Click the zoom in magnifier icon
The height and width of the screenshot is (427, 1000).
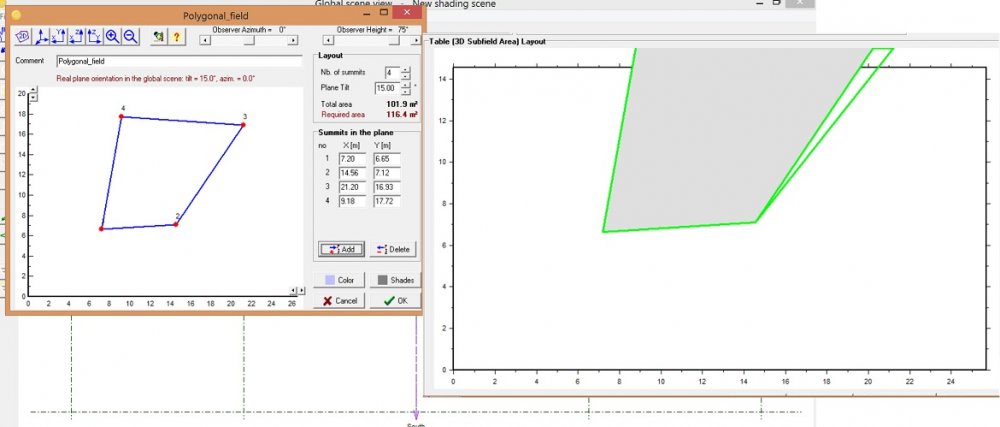coord(112,36)
